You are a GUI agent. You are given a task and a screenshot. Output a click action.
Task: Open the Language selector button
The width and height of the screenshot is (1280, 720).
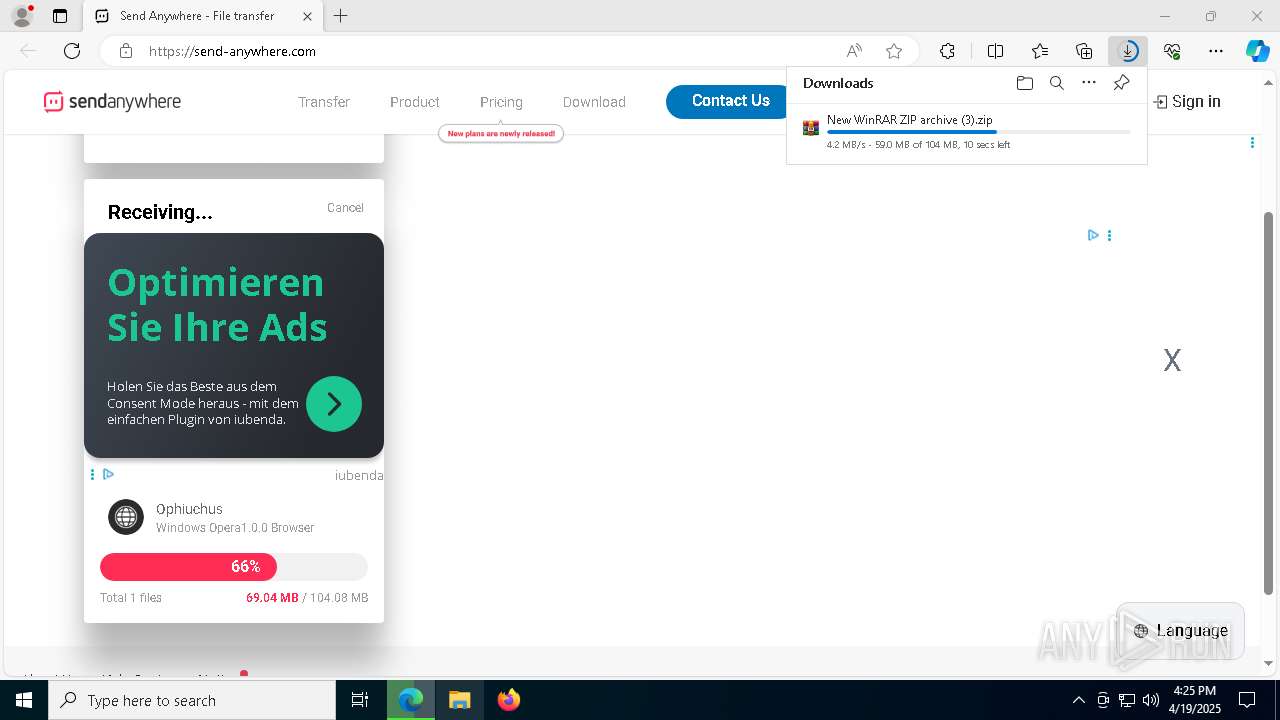1180,630
